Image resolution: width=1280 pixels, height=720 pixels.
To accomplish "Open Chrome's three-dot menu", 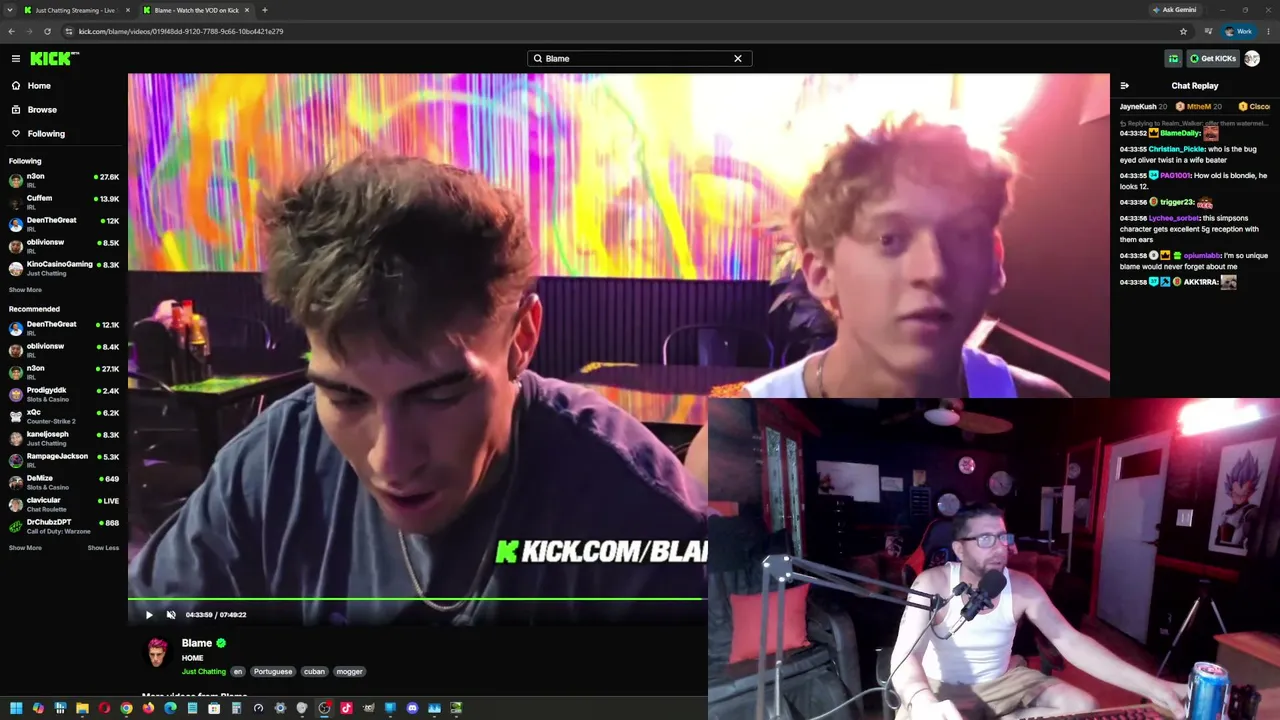I will tap(1267, 31).
